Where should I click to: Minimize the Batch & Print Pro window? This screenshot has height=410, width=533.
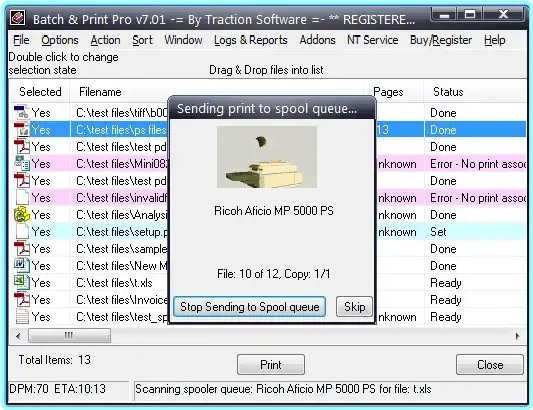[x=444, y=15]
